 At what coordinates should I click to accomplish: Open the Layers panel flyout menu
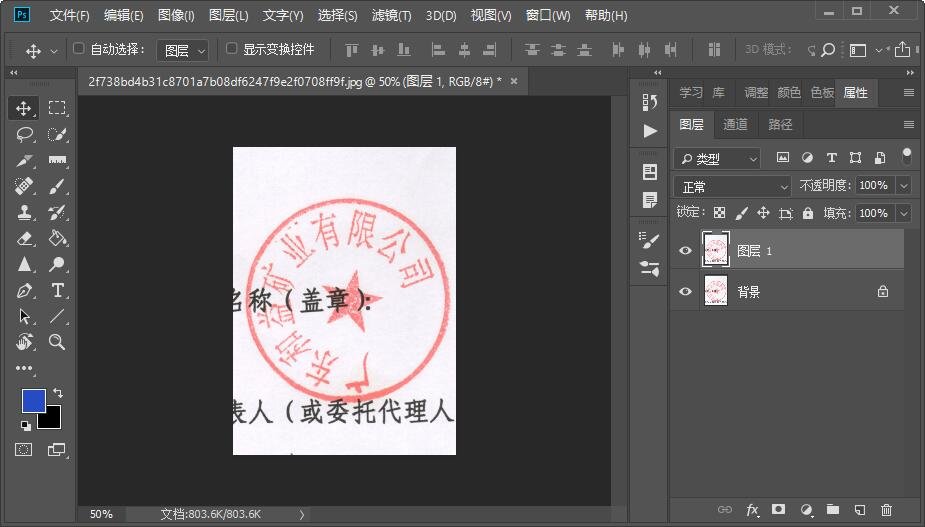coord(908,125)
